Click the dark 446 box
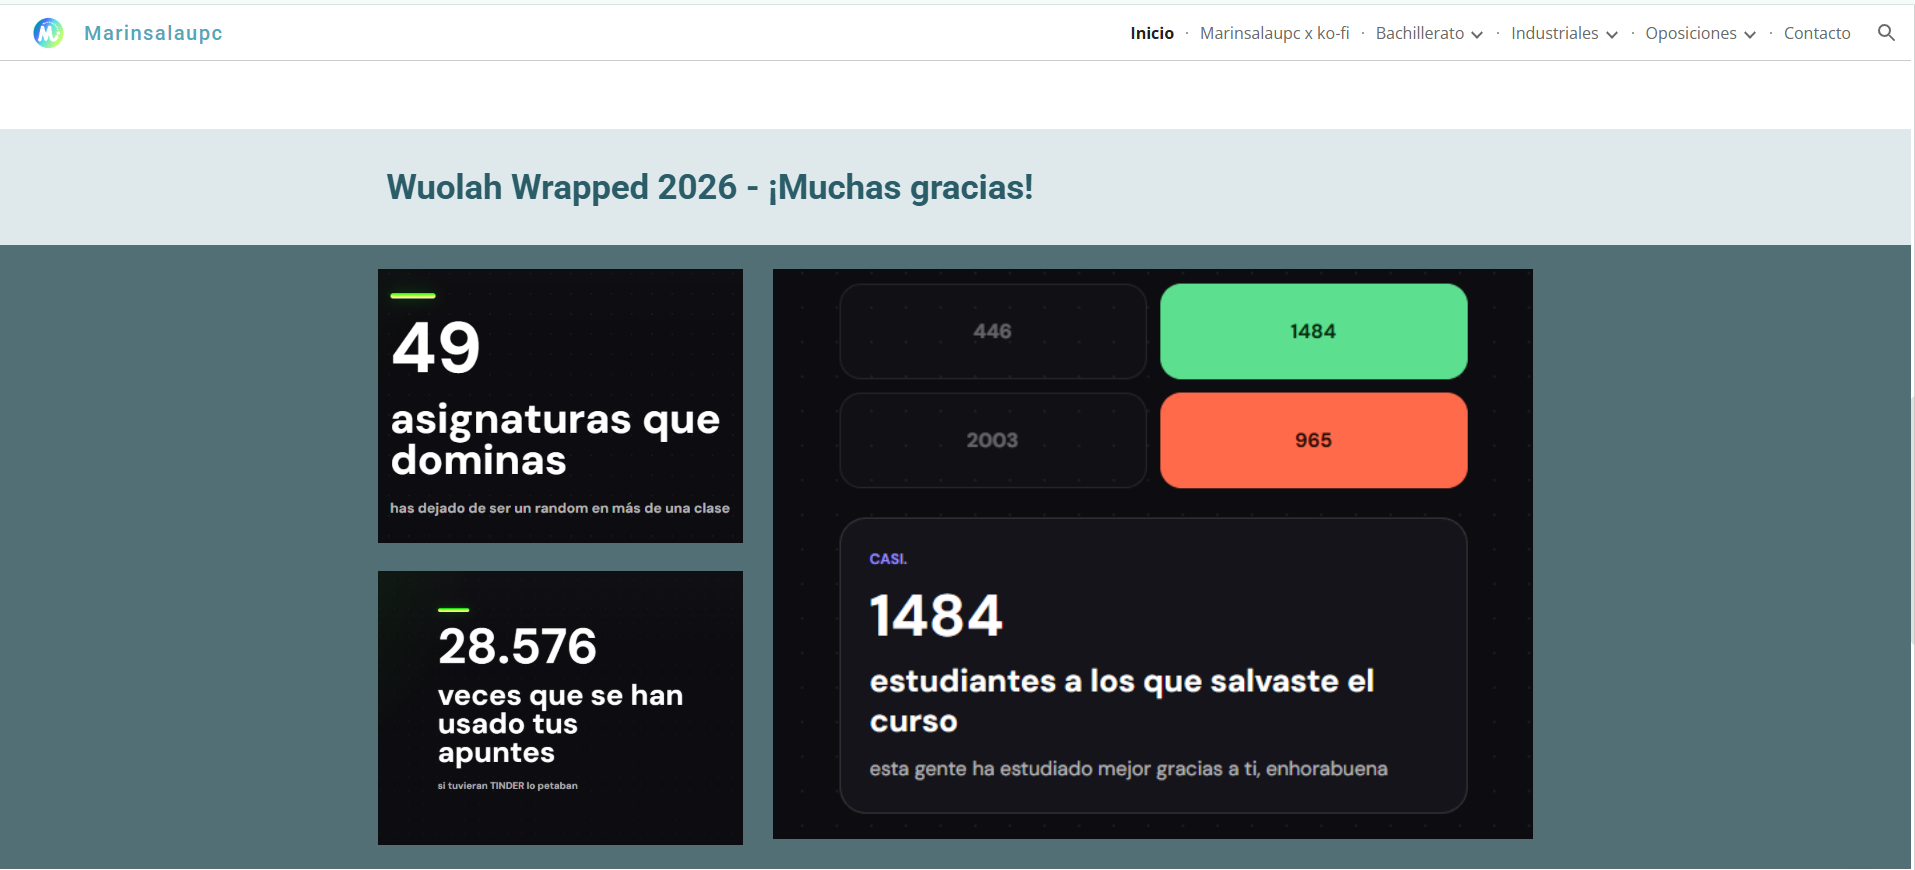This screenshot has height=870, width=1915. [x=993, y=331]
